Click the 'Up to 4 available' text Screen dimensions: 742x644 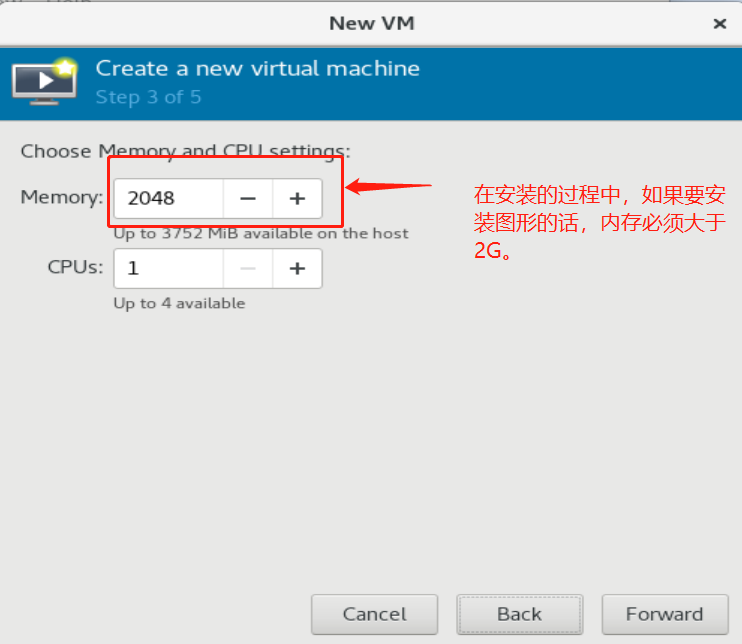[x=179, y=303]
